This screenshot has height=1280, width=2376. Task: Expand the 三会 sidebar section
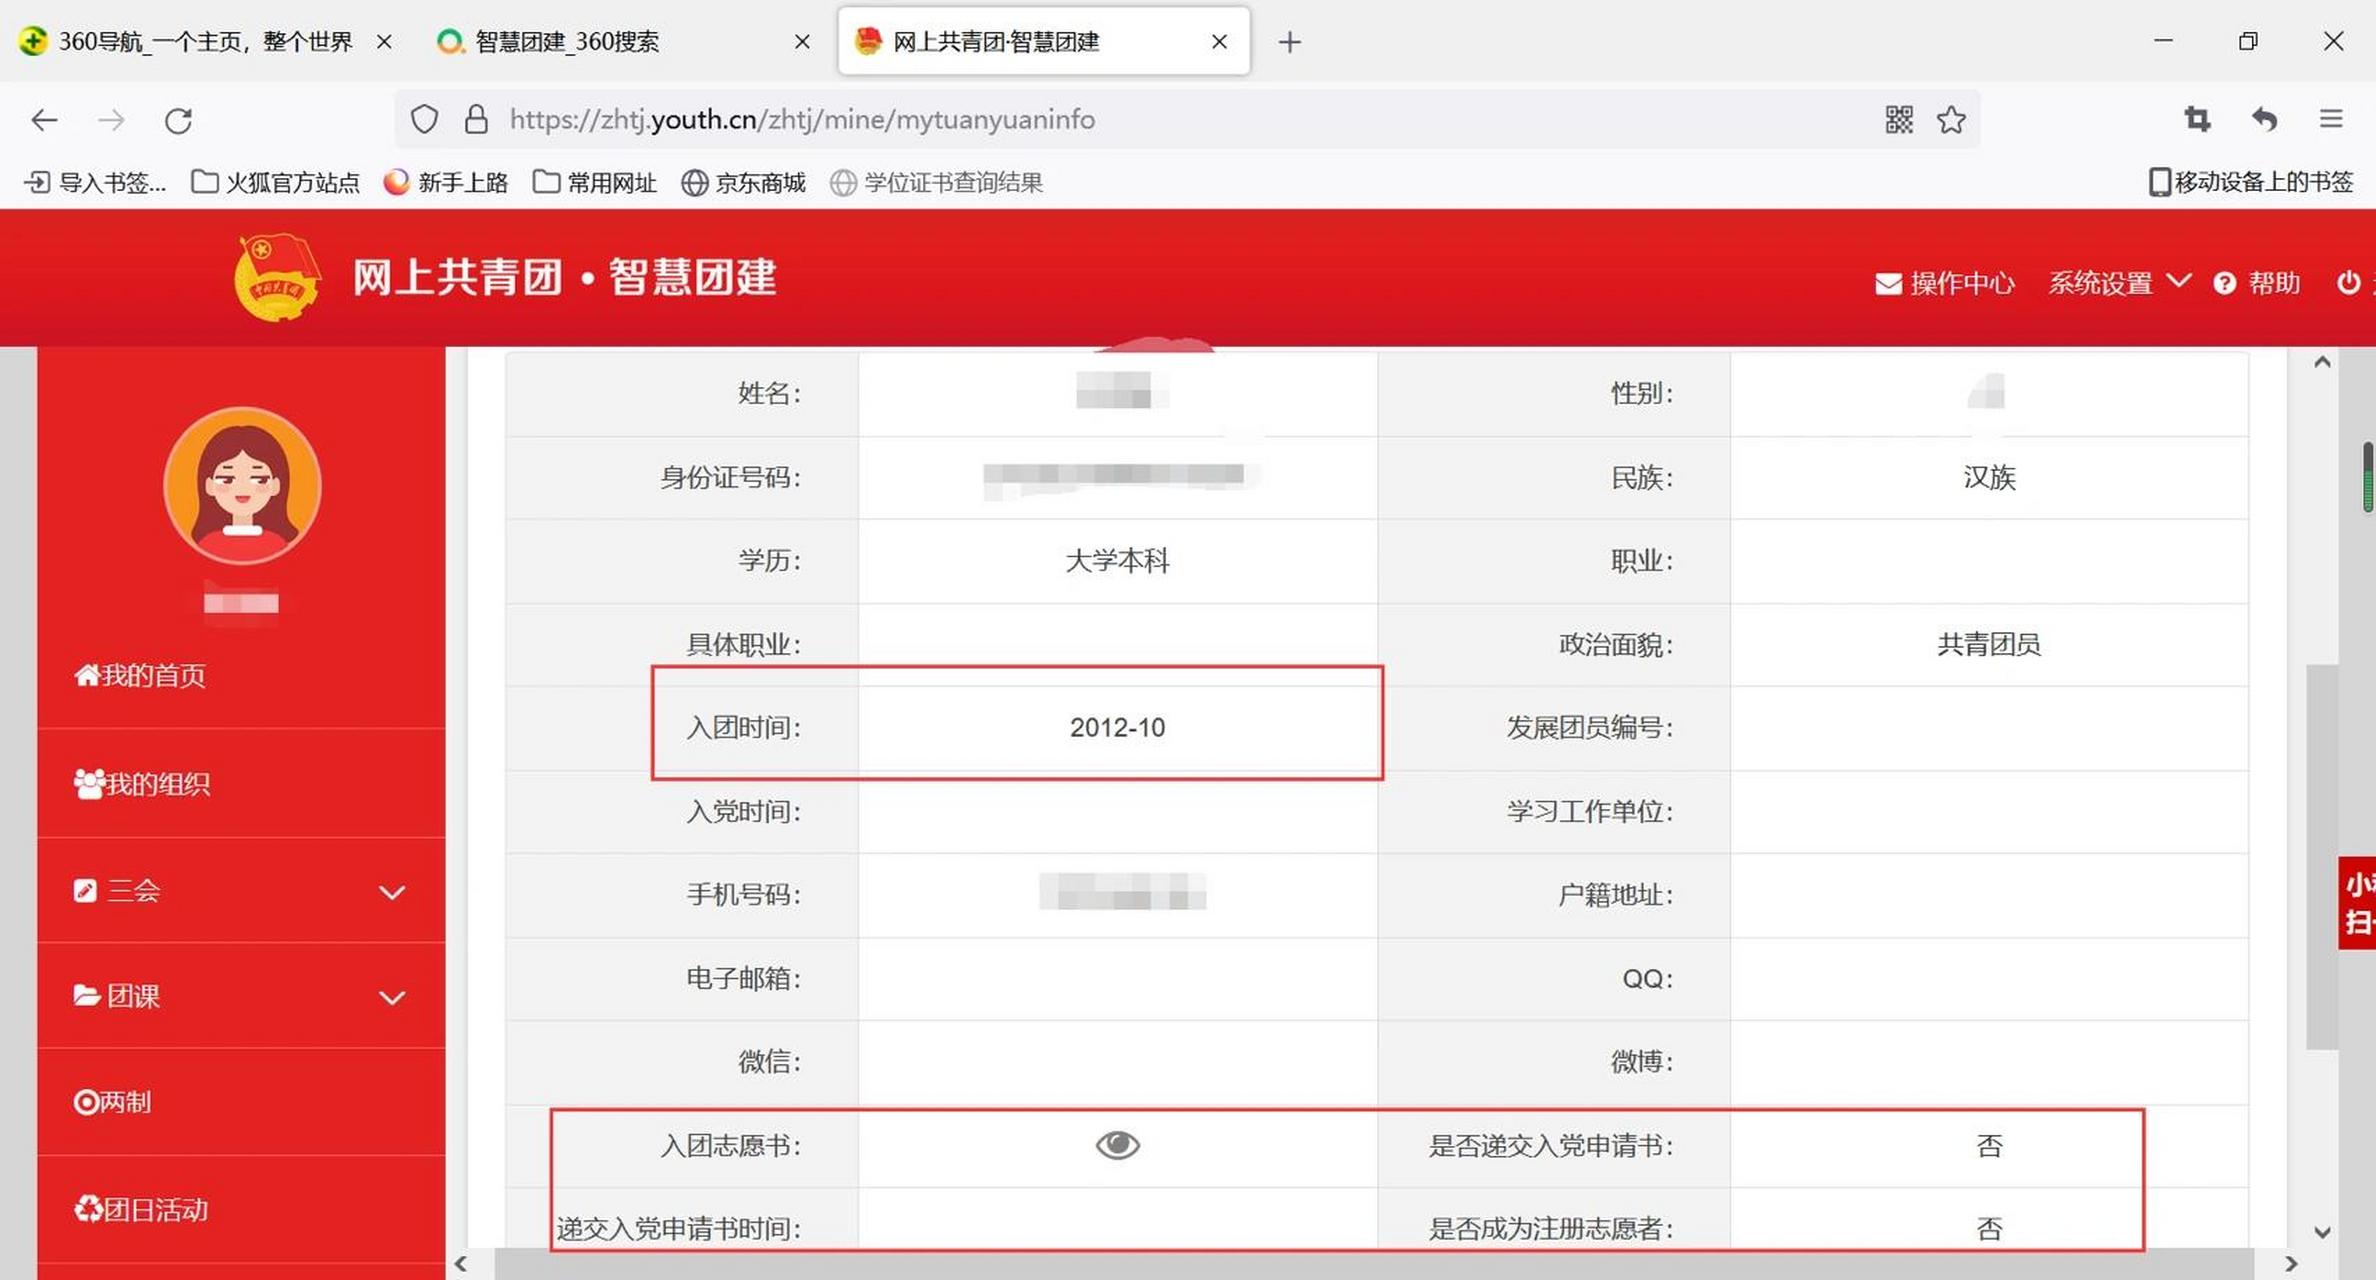click(392, 891)
